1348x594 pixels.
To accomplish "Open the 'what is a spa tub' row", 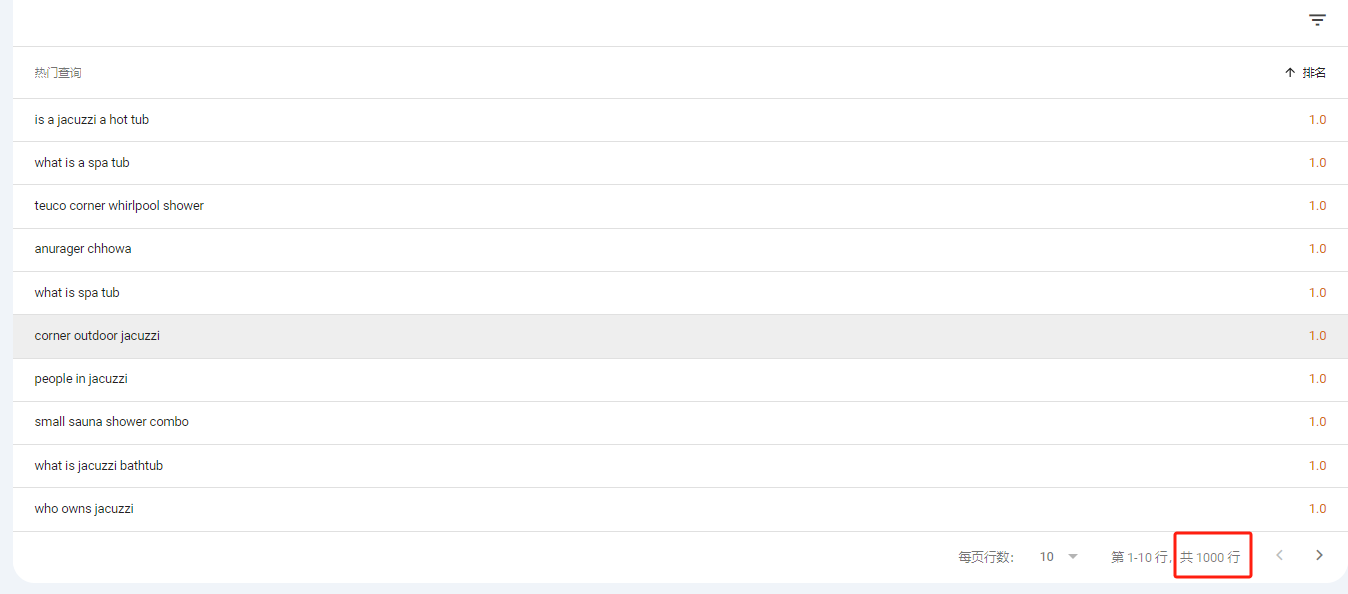I will click(x=680, y=163).
